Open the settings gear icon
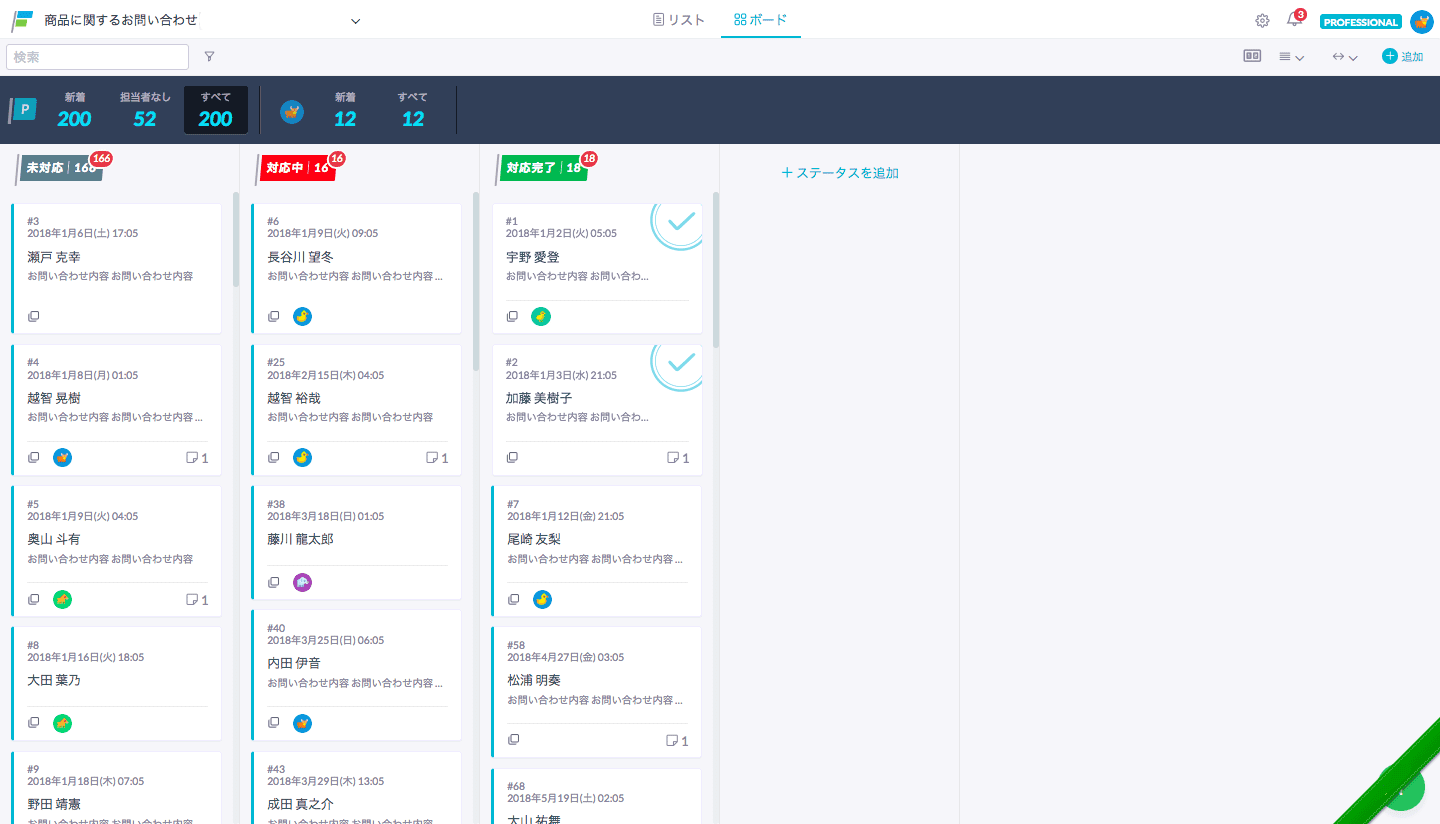The width and height of the screenshot is (1440, 824). coord(1262,21)
